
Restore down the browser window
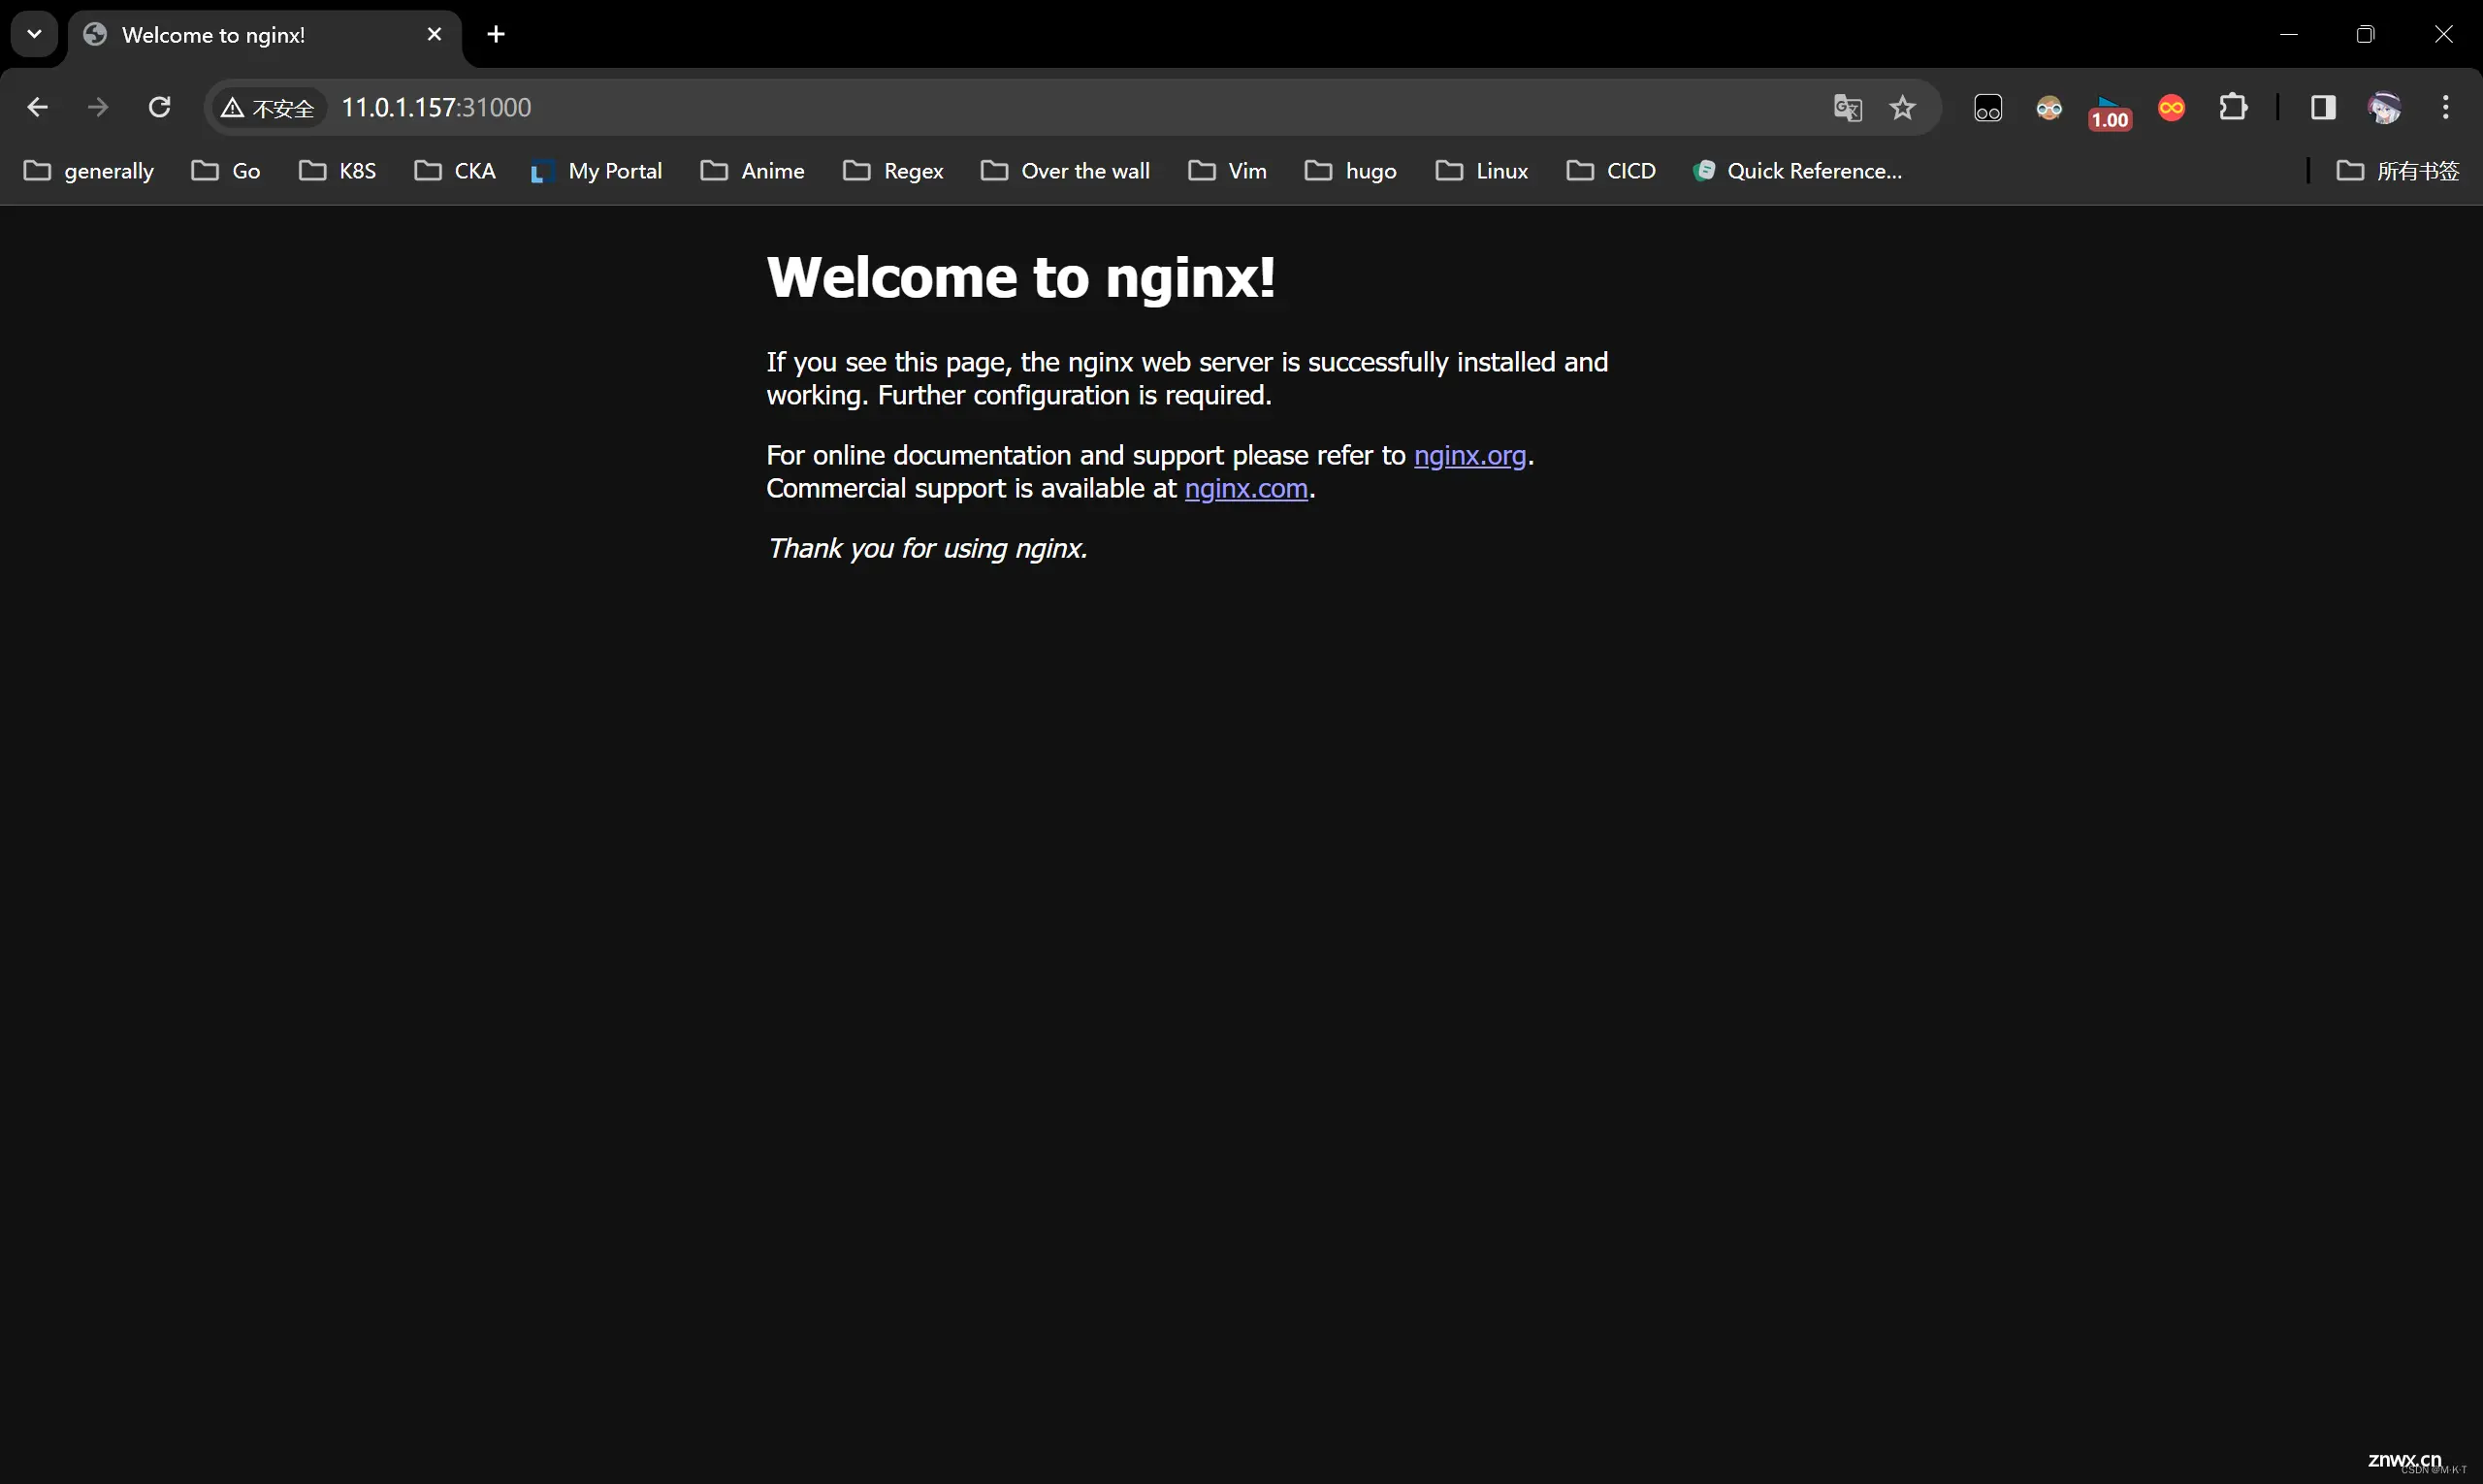click(2365, 34)
